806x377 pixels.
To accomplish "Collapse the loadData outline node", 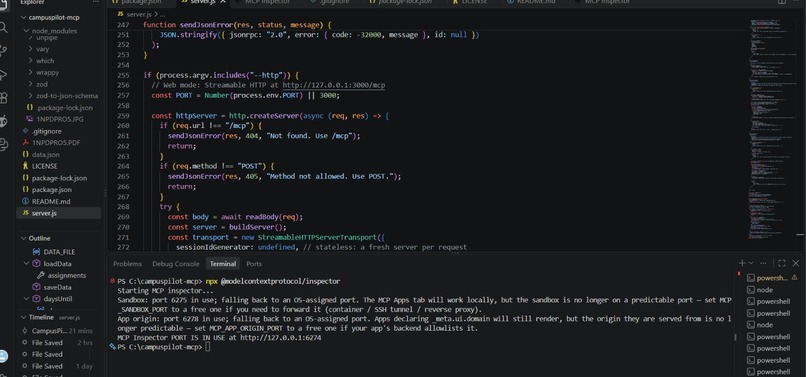I will pos(27,263).
